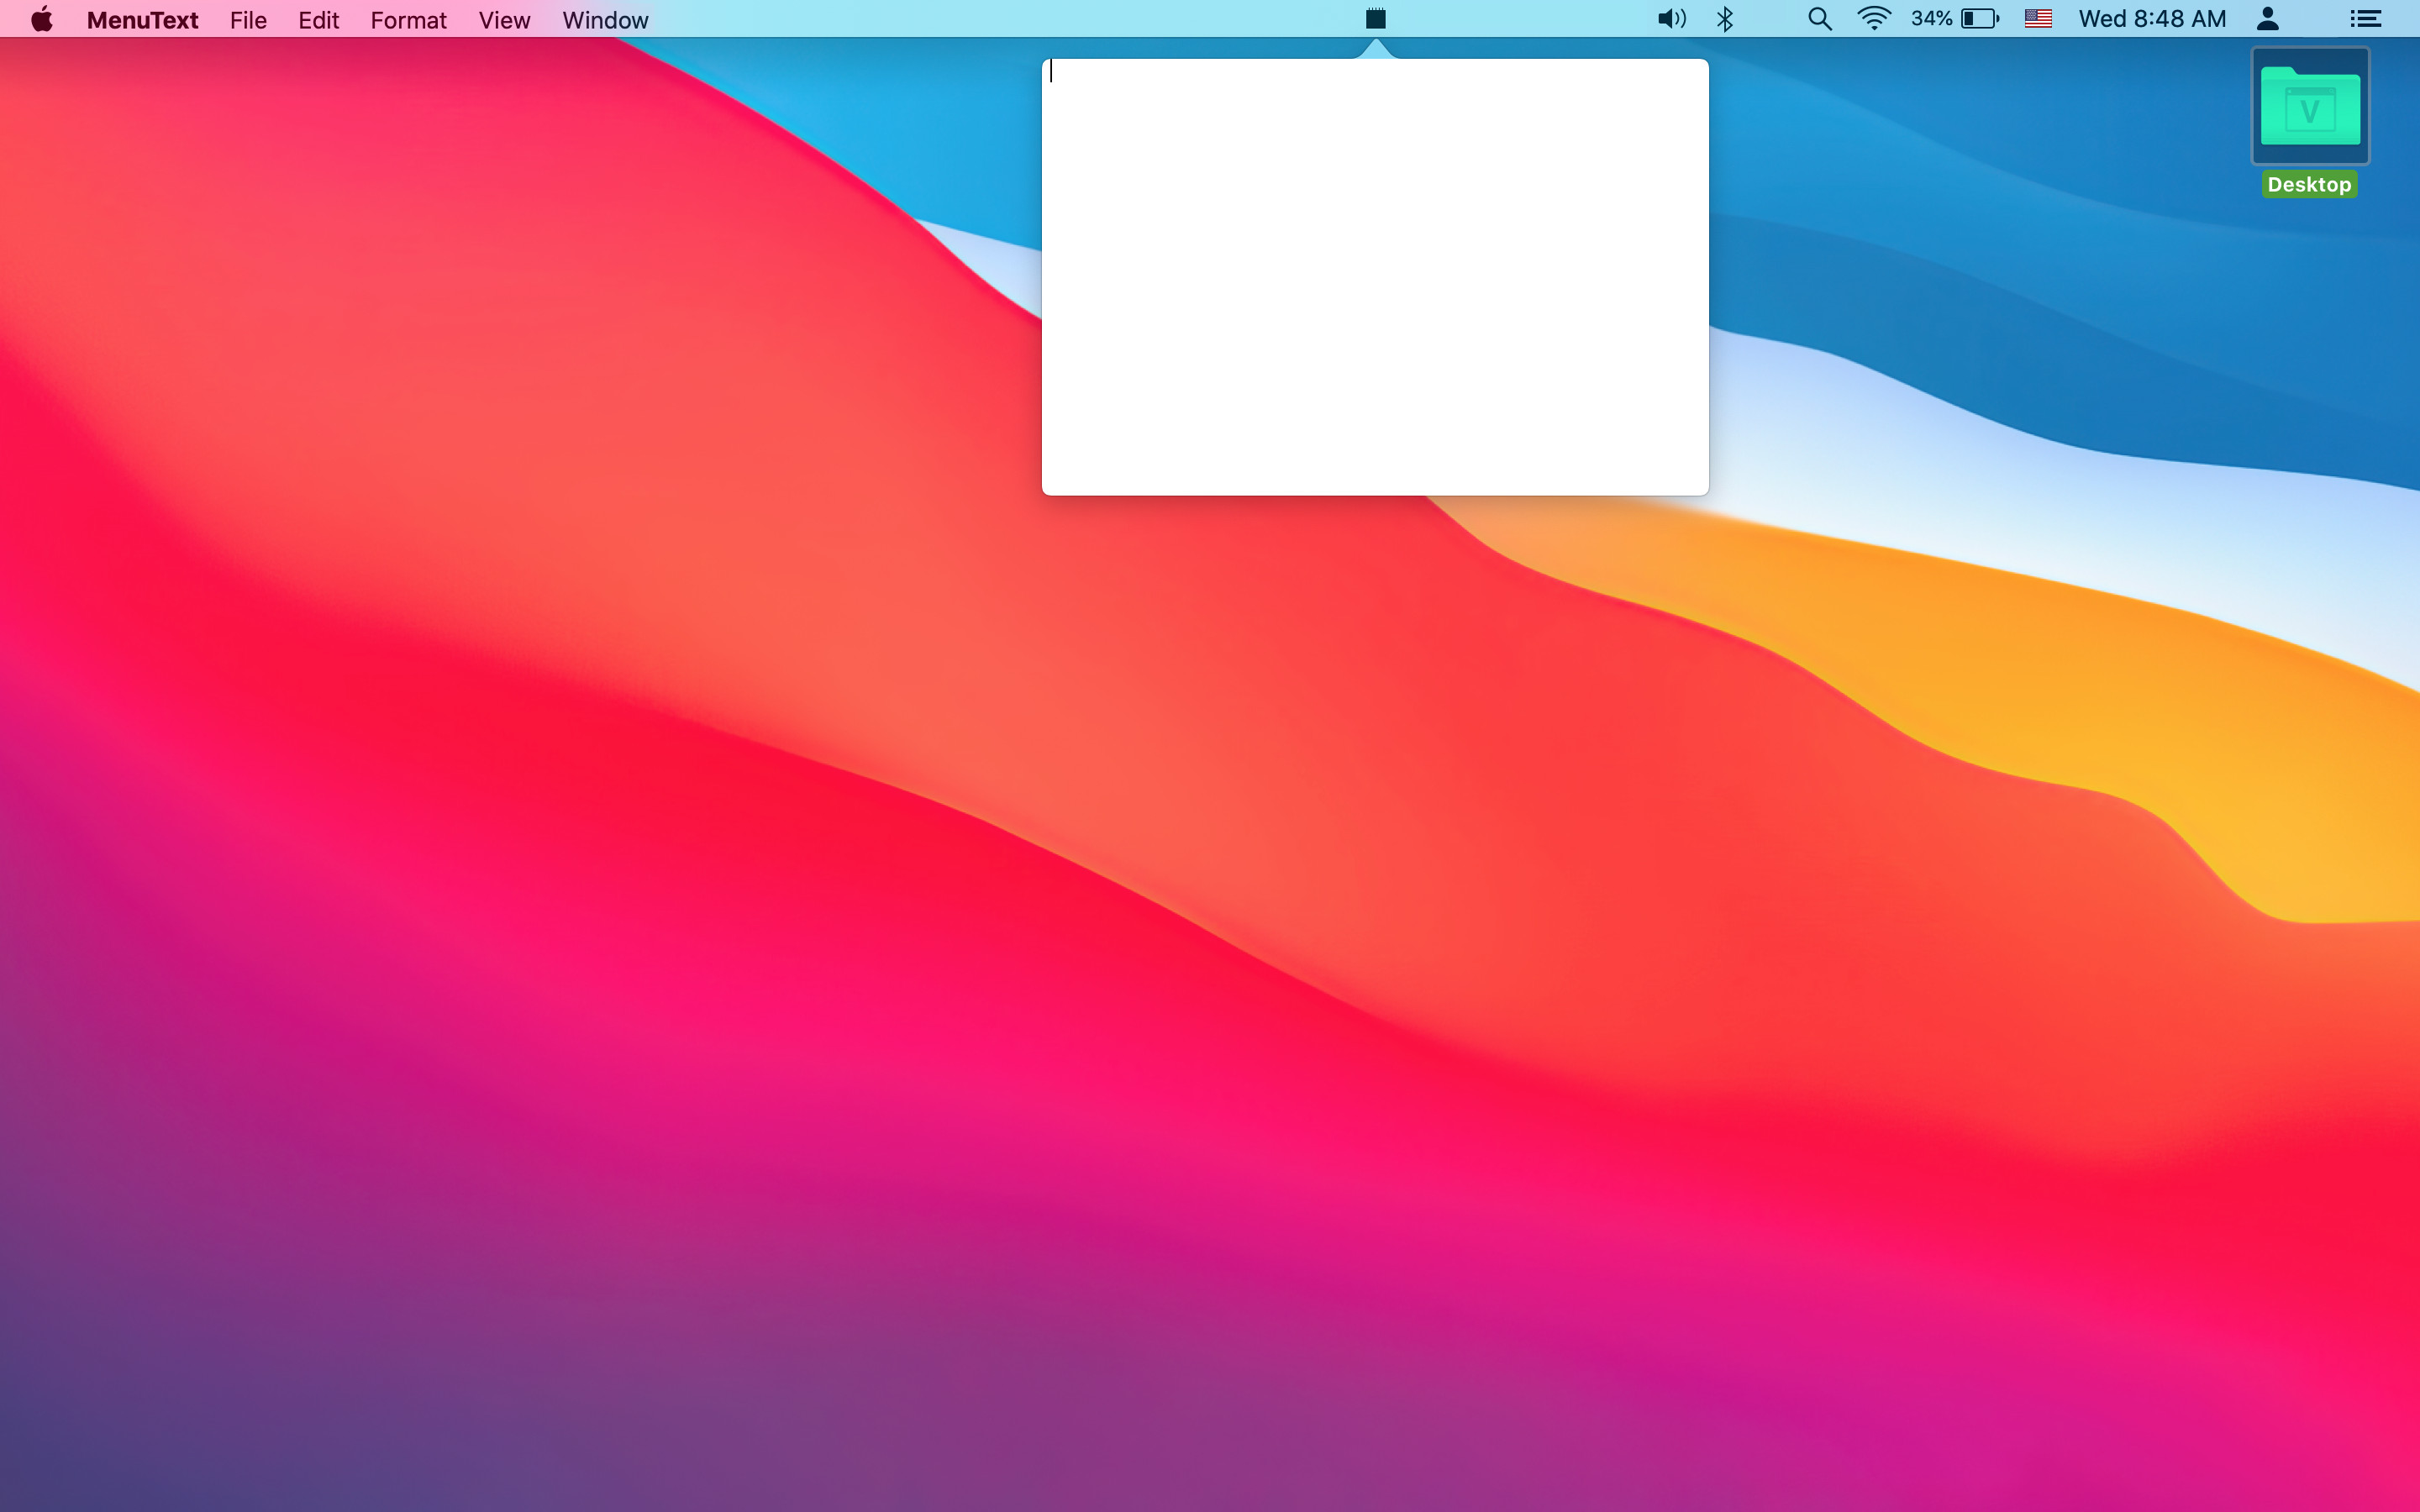Screen dimensions: 2420x1512
Task: Click the green Desktop folder name label
Action: (x=2309, y=185)
